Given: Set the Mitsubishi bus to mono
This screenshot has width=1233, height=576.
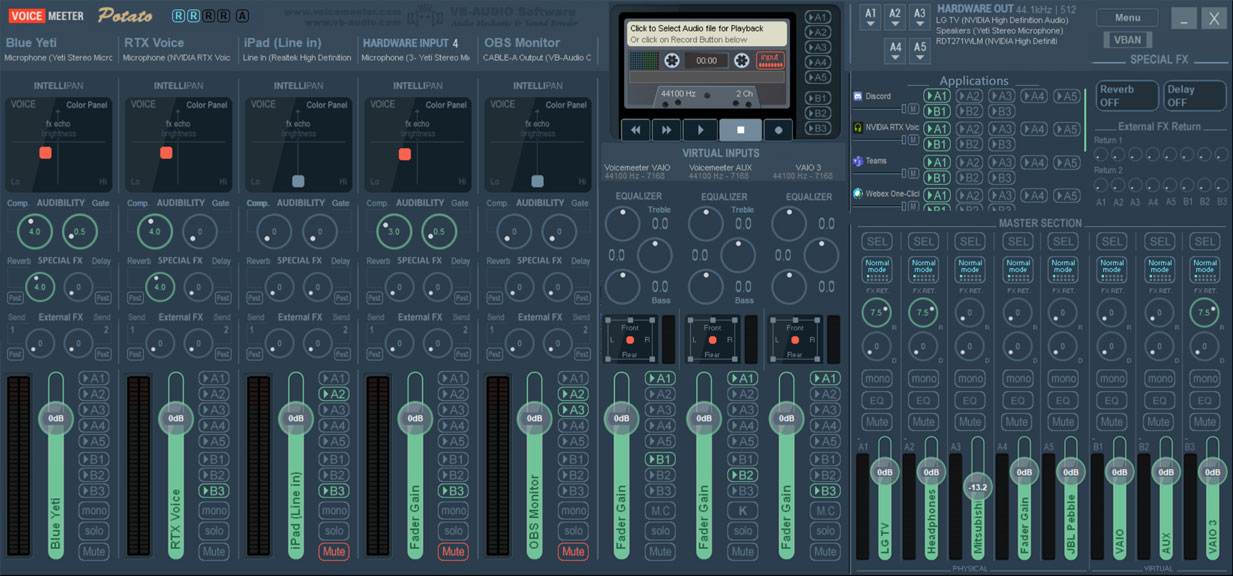Looking at the screenshot, I should click(969, 379).
